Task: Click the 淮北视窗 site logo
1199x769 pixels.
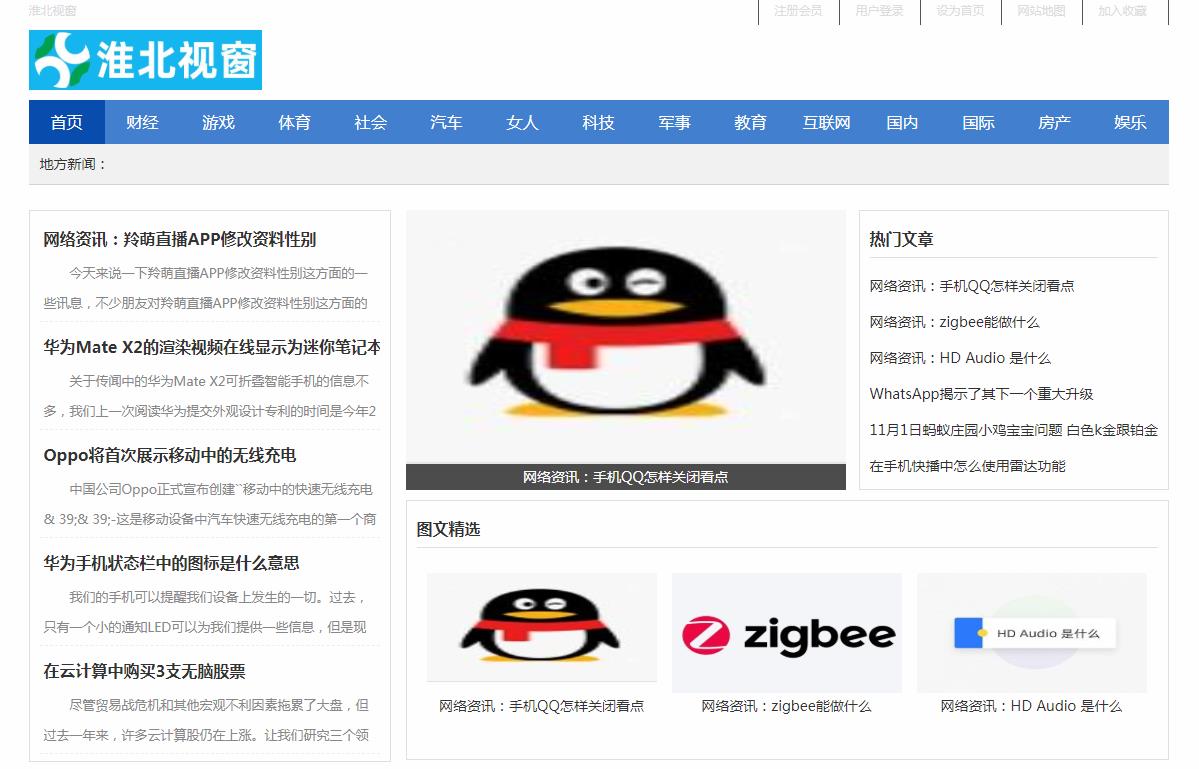Action: (x=145, y=60)
